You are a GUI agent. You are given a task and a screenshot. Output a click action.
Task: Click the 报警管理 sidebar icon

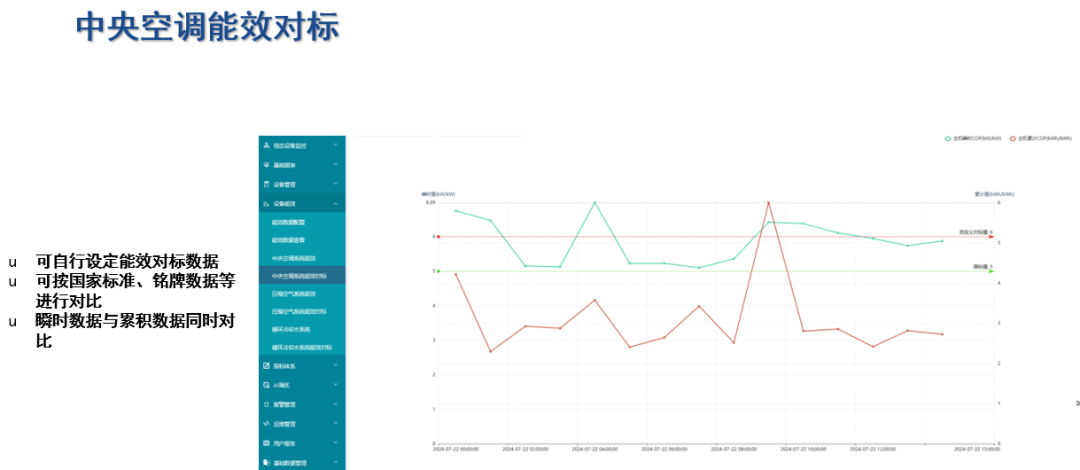click(x=266, y=405)
